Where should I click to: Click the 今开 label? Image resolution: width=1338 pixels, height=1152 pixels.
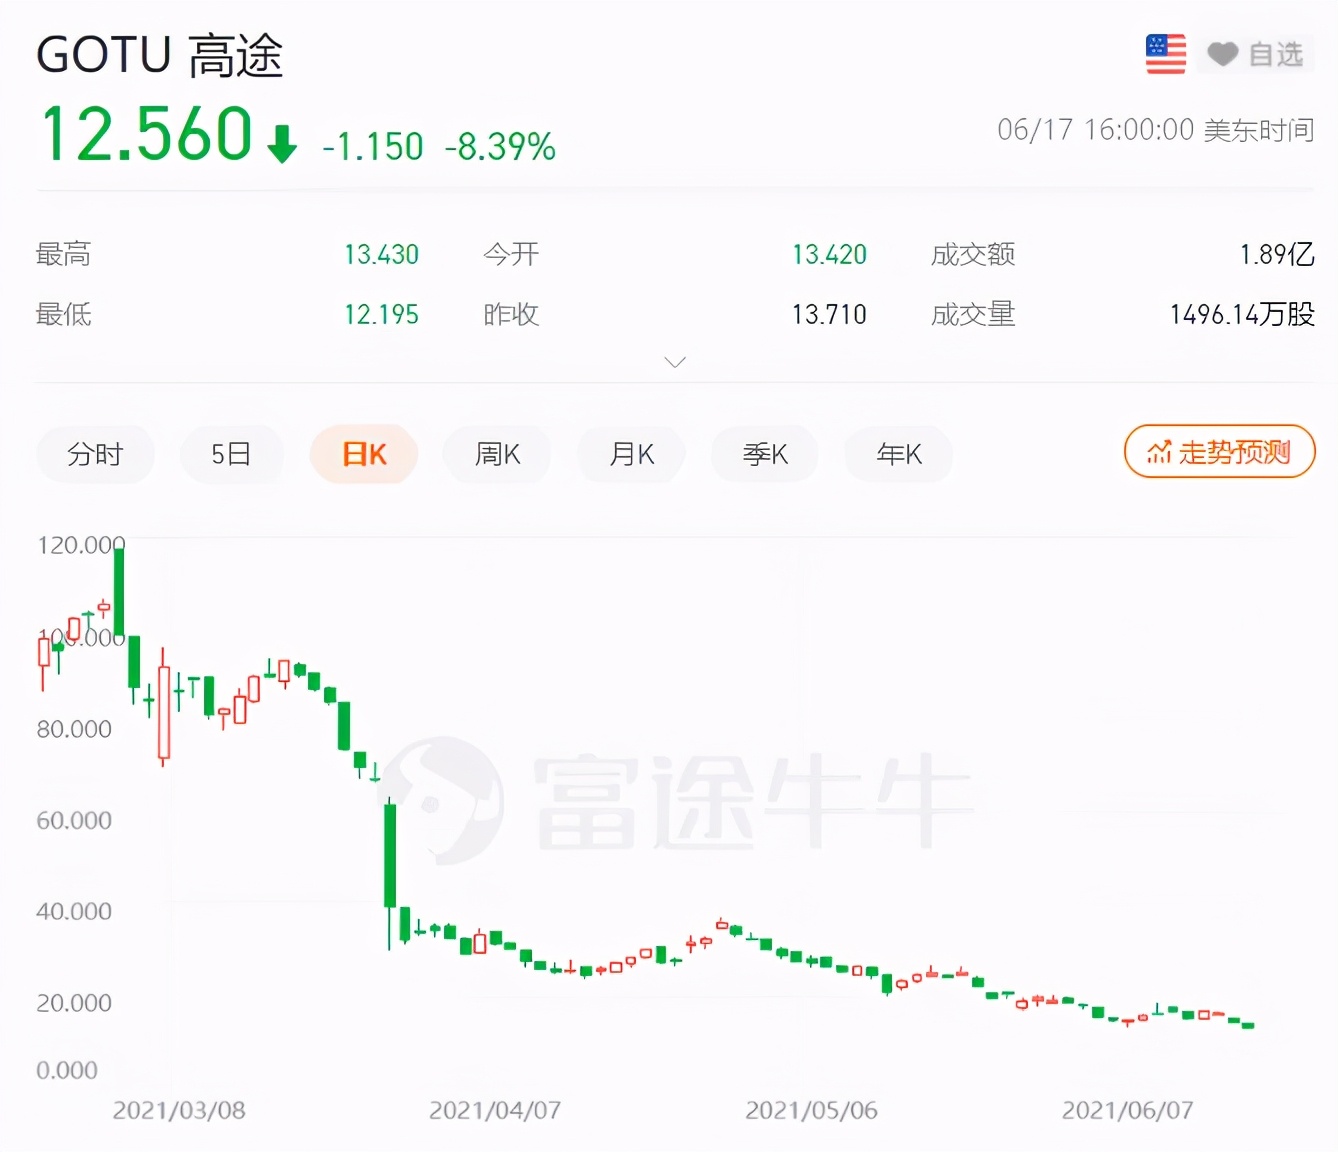(x=511, y=255)
